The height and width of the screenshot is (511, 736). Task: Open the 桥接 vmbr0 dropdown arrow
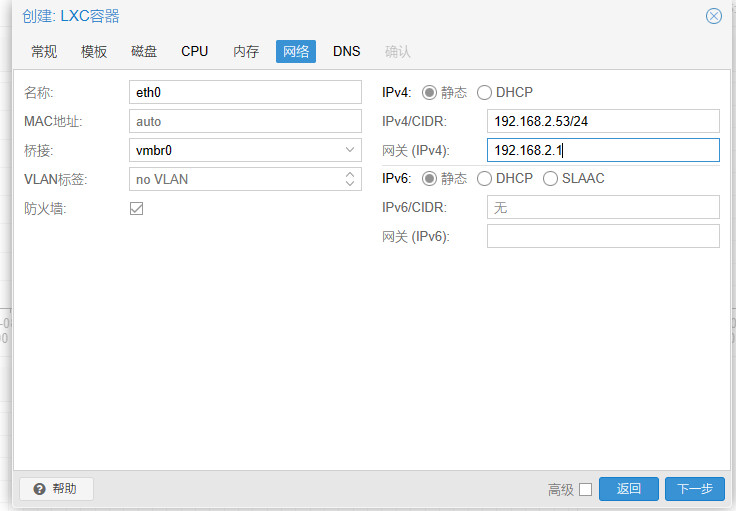tap(350, 150)
